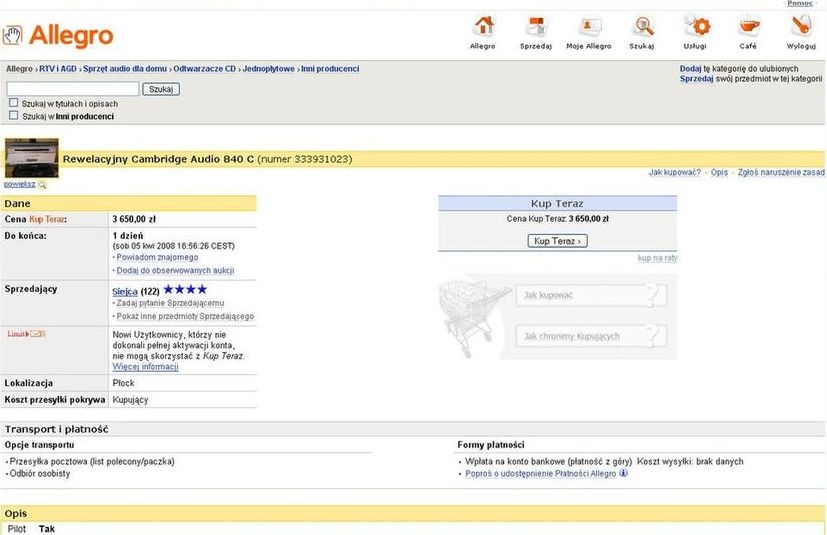Enable 'Szukaj w Inni producenci' checkbox

[14, 116]
